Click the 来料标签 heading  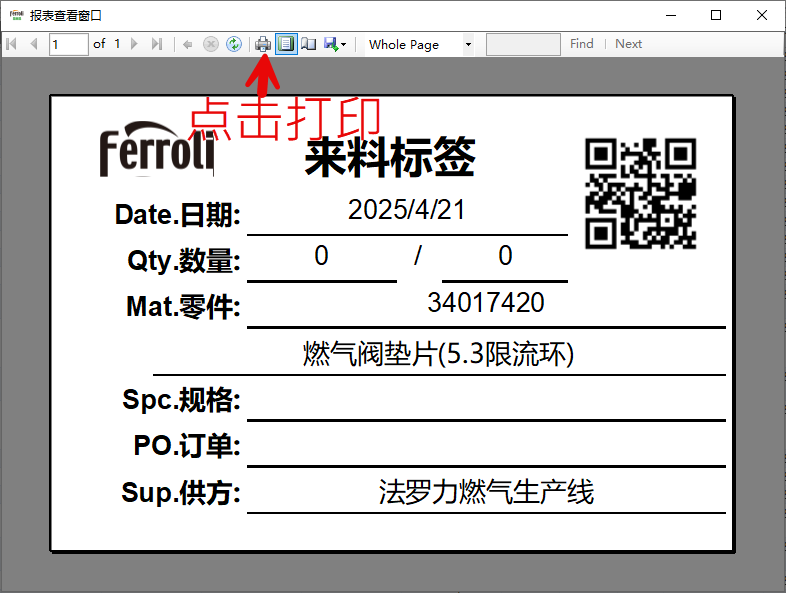click(x=390, y=157)
